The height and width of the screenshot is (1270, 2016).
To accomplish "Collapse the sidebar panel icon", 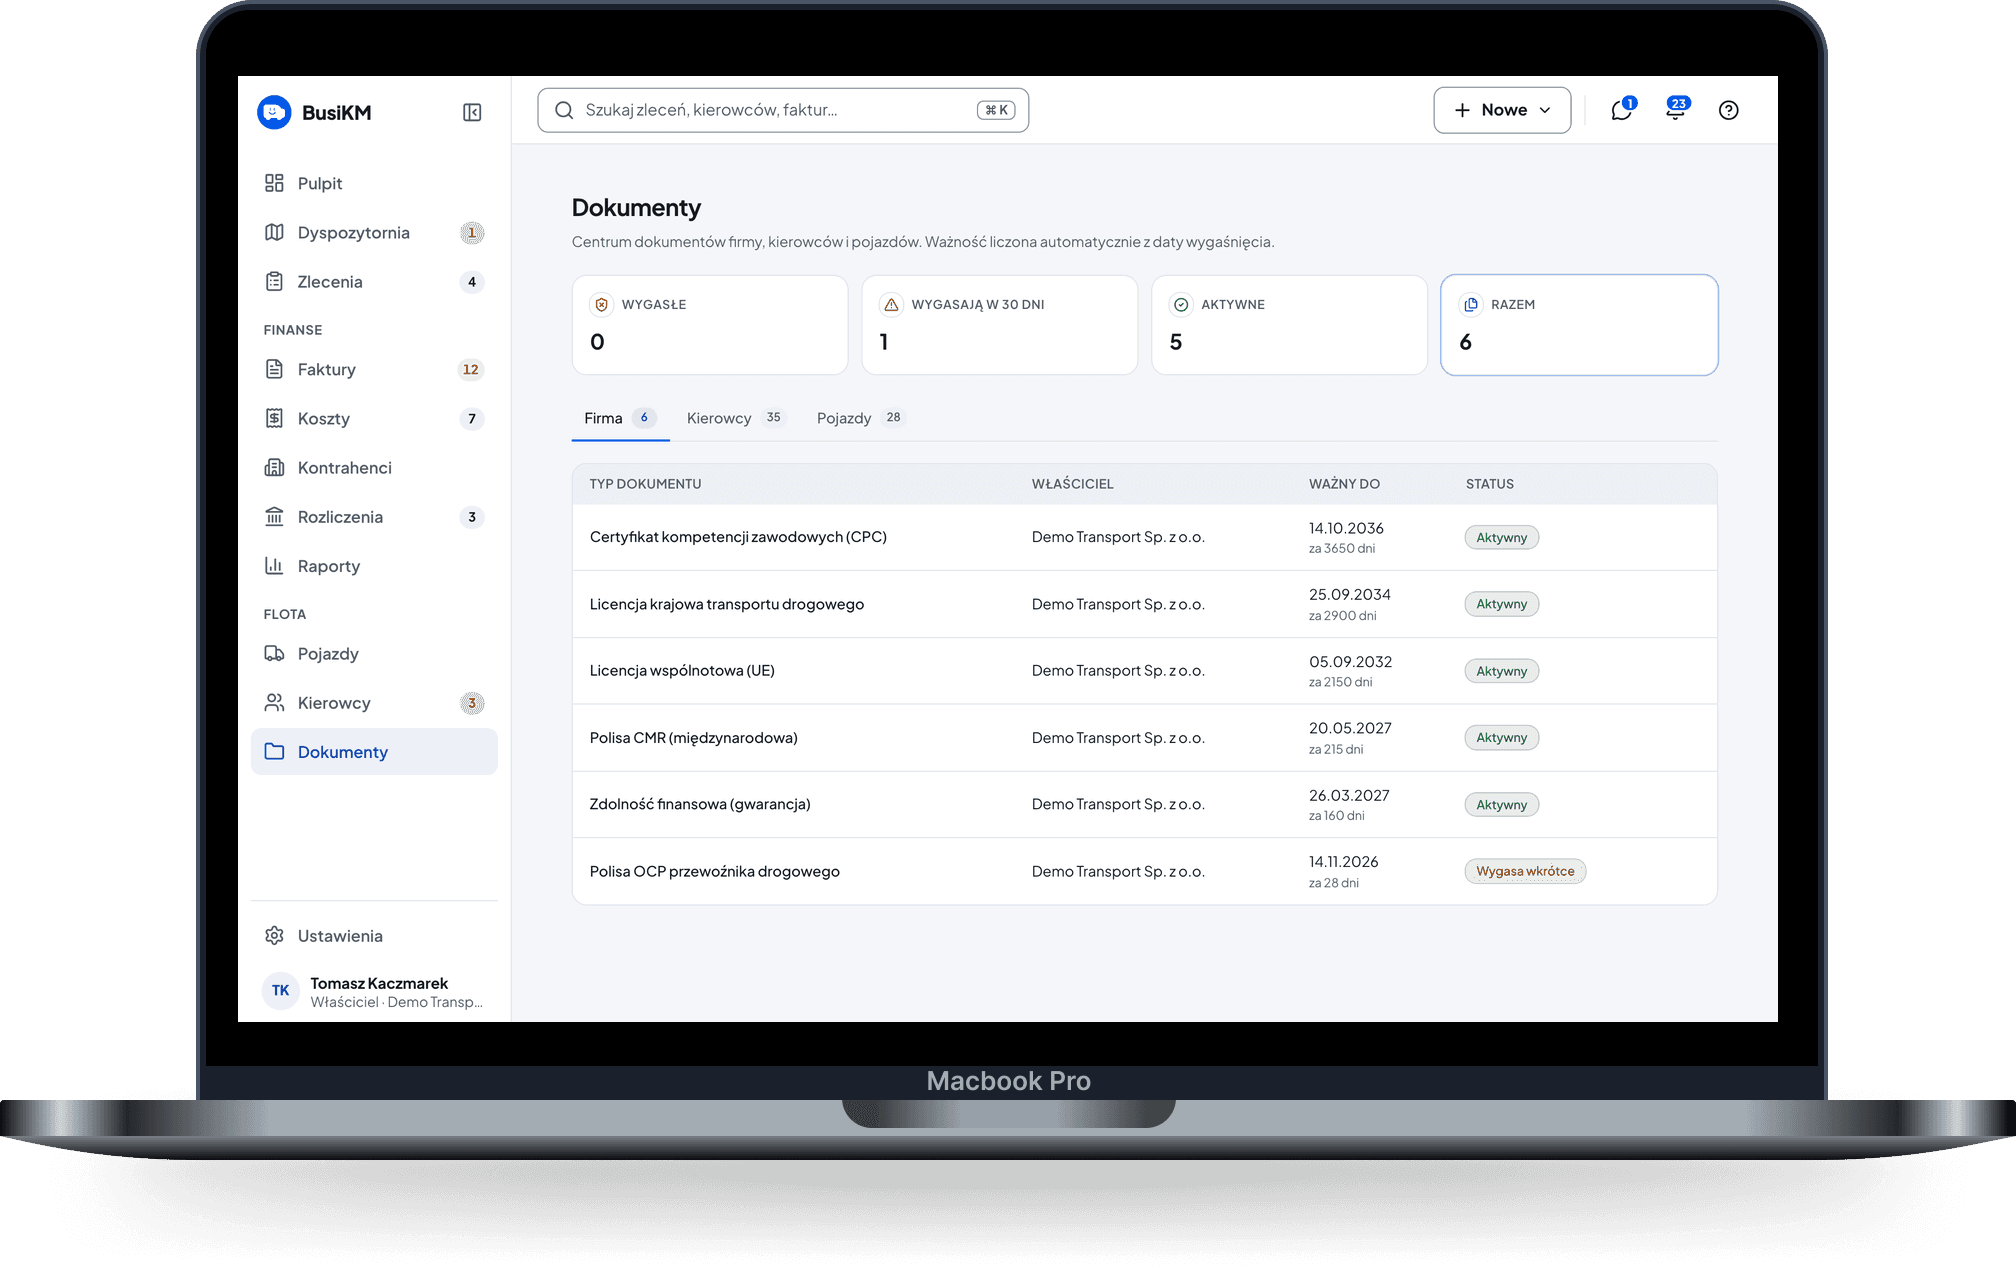I will 472,112.
